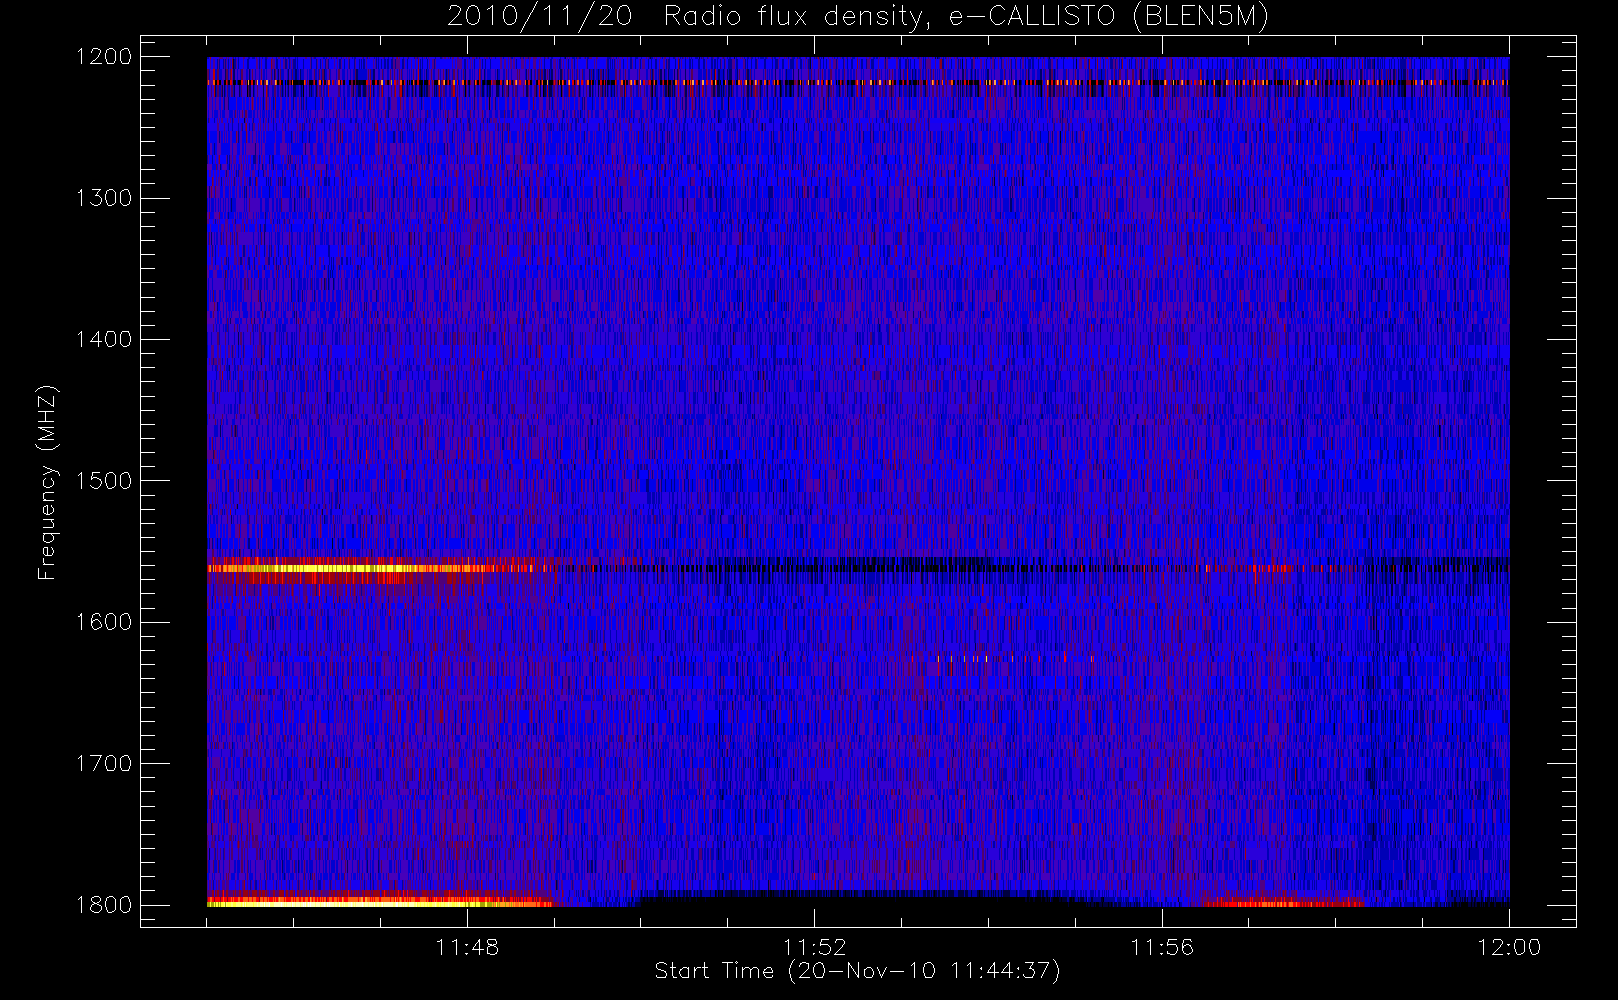
Task: Click the 1200 frequency tick label
Action: 104,57
